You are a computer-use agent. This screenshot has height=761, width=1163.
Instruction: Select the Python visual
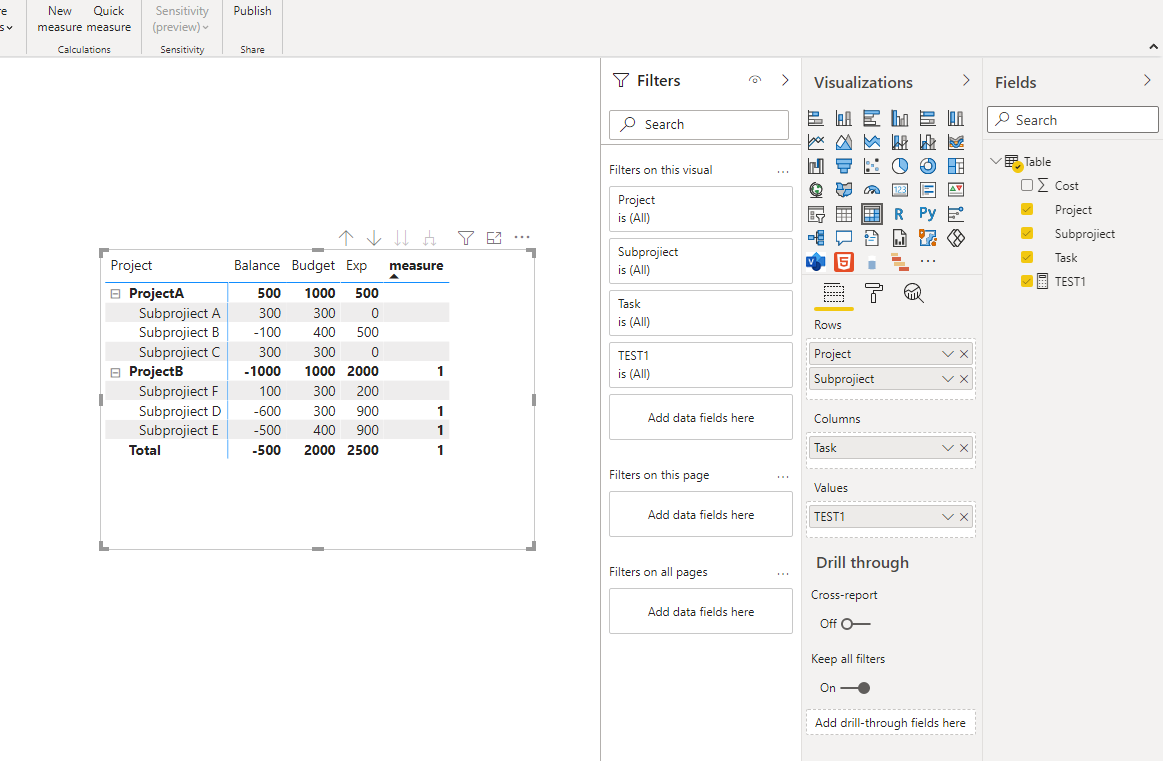928,214
